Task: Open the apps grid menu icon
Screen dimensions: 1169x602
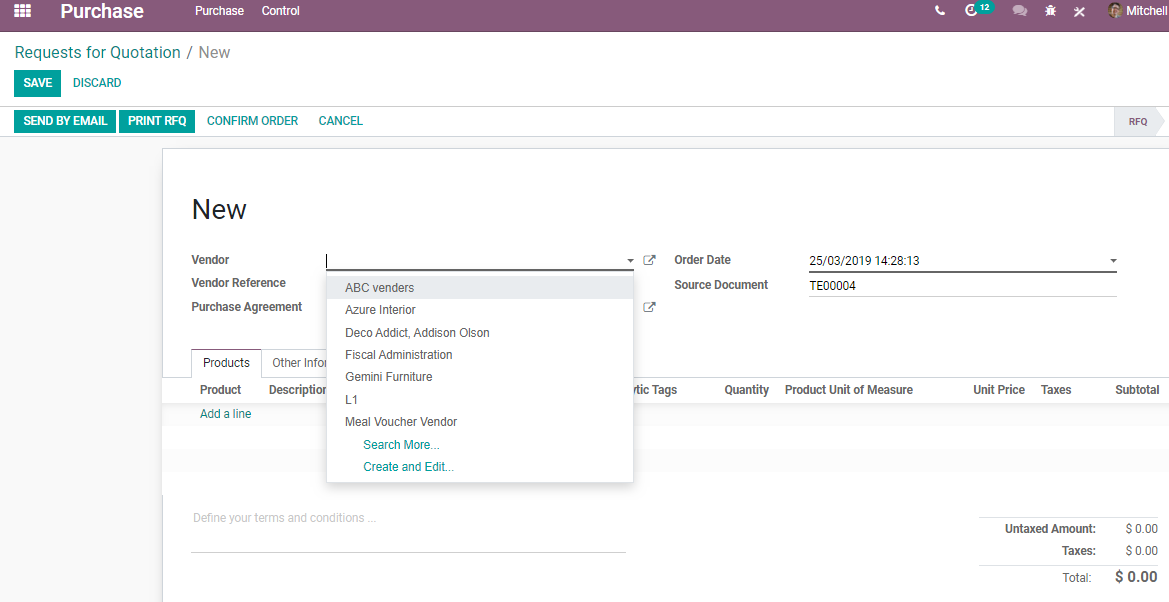Action: [22, 11]
